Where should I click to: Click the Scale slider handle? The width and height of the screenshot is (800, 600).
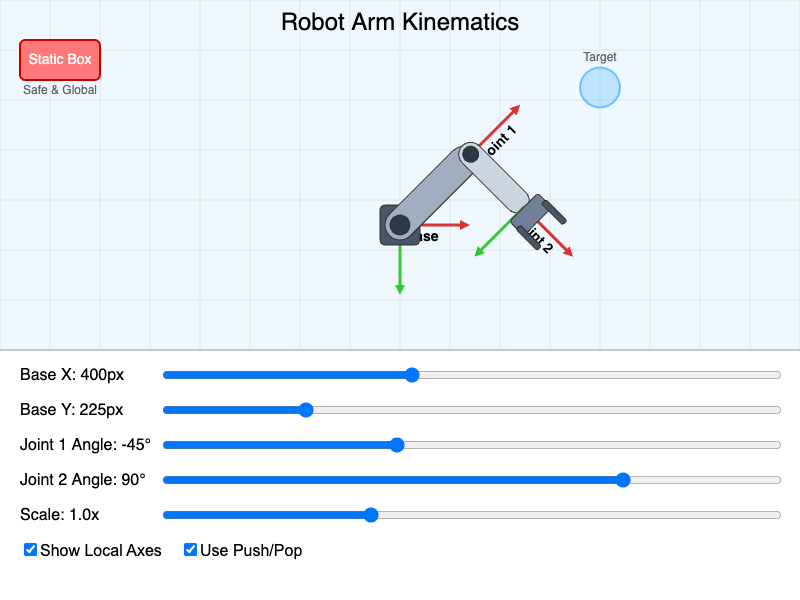pos(371,515)
